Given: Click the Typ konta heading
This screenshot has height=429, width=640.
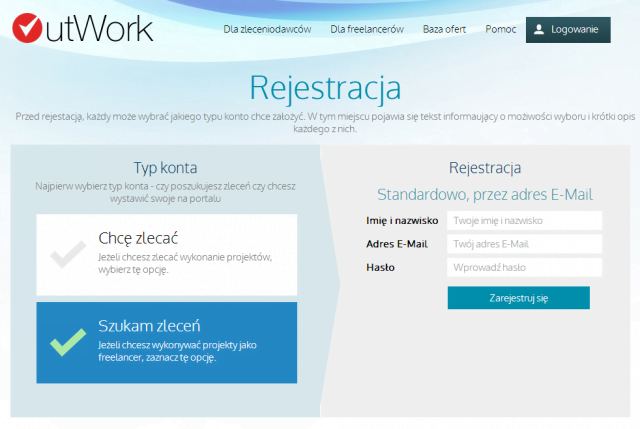Looking at the screenshot, I should tap(166, 168).
